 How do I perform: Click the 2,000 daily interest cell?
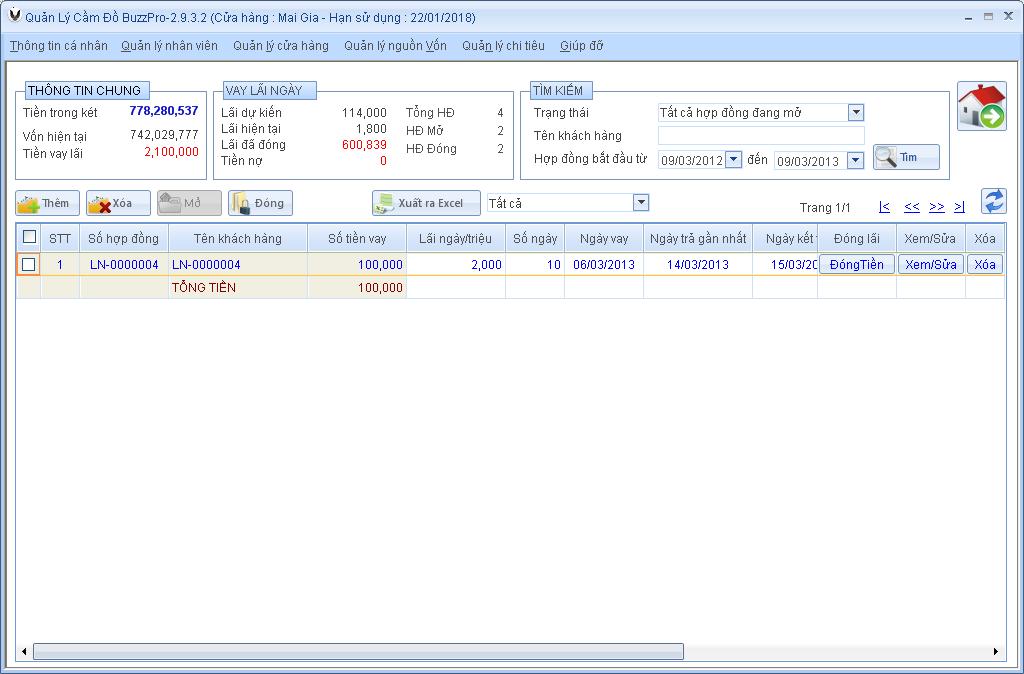[x=456, y=265]
